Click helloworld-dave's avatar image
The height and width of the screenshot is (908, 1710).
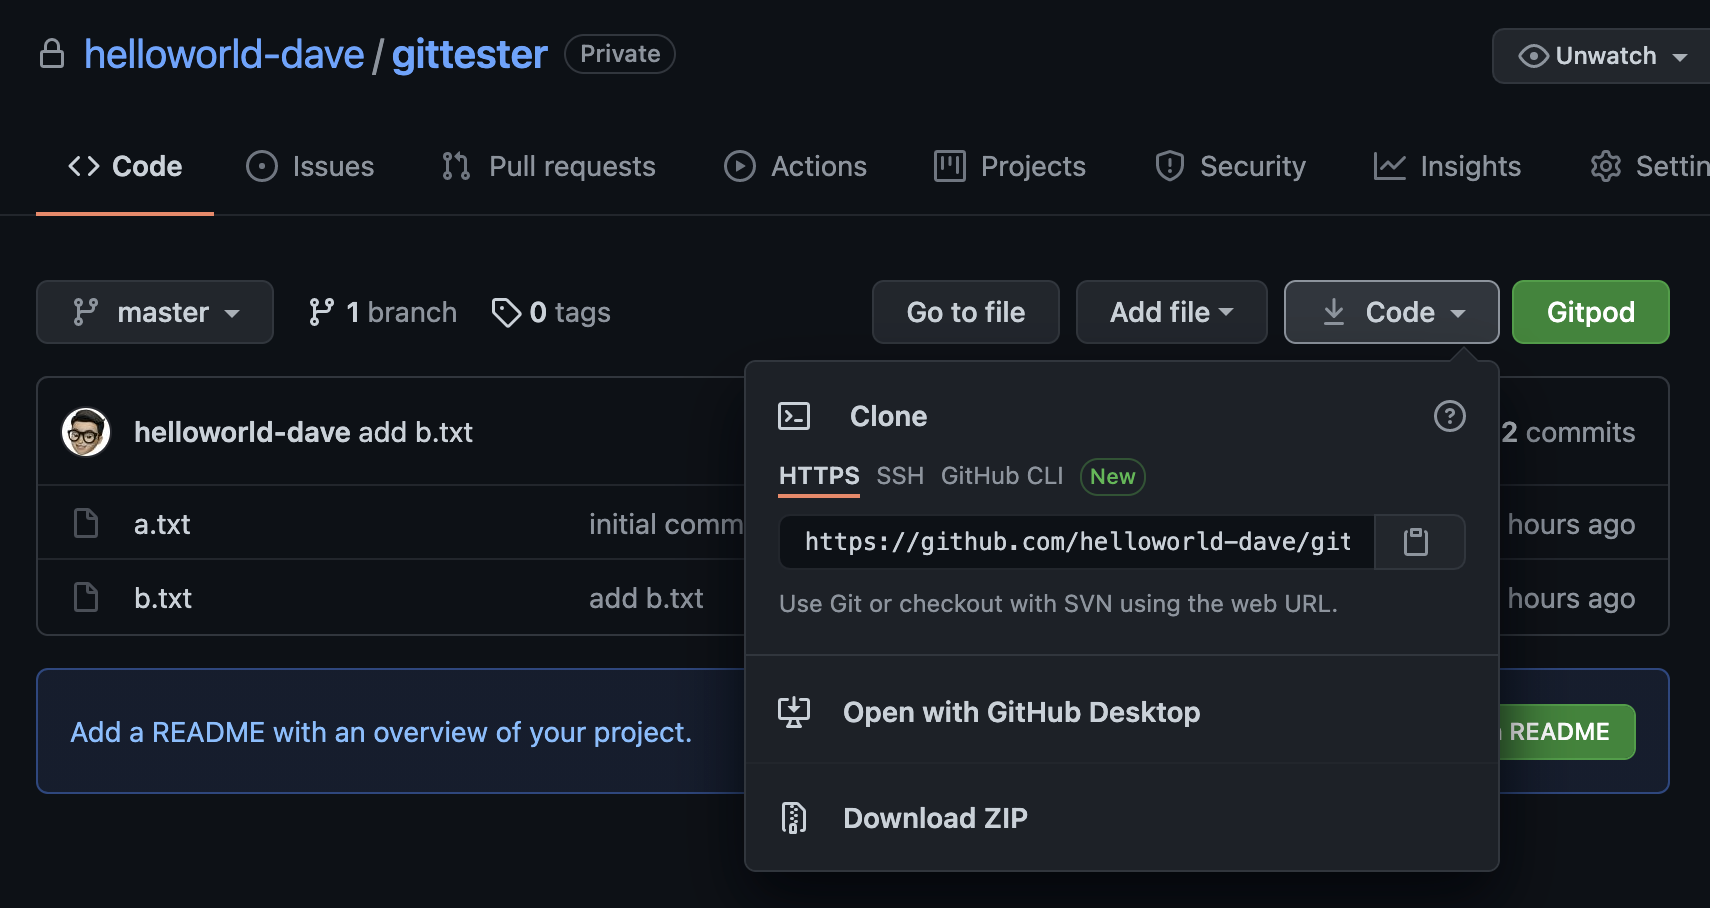click(87, 431)
